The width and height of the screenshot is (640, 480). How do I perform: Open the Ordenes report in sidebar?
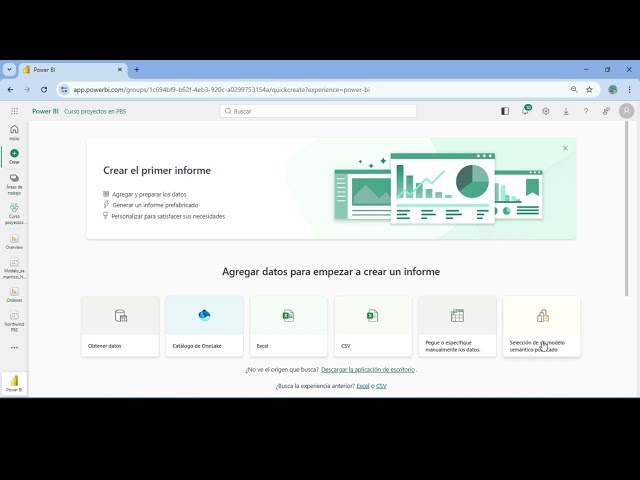coord(14,295)
